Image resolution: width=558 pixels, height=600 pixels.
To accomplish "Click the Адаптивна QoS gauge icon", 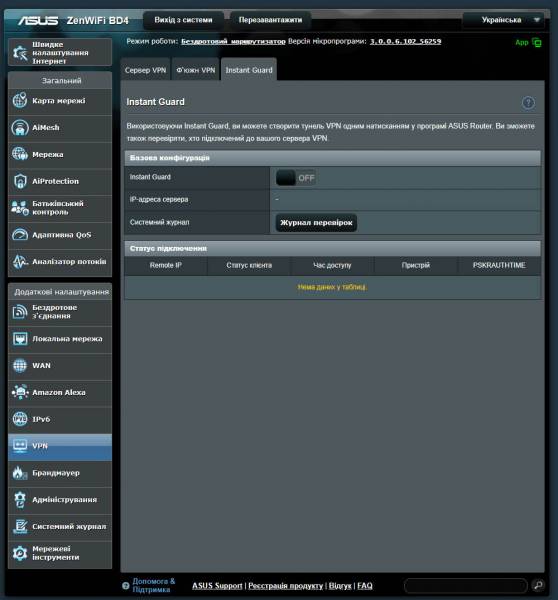I will coord(20,235).
